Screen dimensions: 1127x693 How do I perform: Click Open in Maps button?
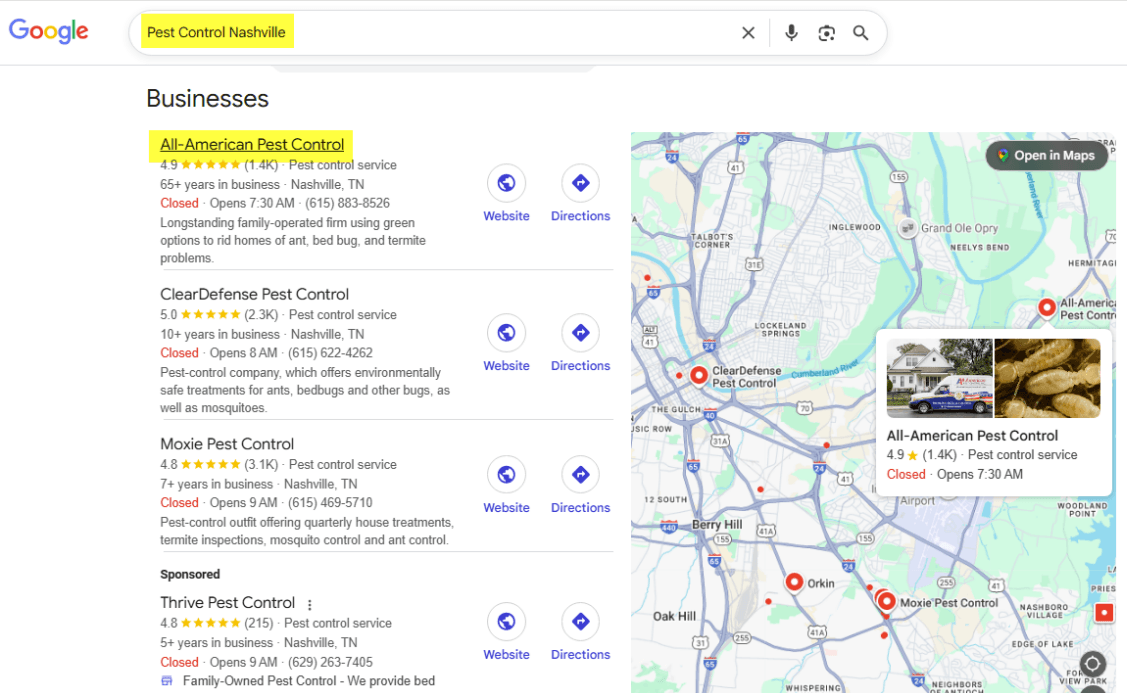(x=1046, y=155)
